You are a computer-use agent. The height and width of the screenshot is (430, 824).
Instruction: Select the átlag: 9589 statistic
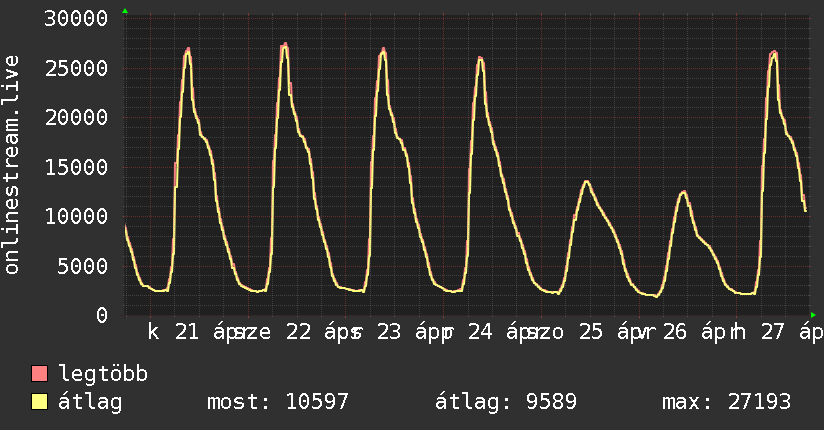[506, 402]
